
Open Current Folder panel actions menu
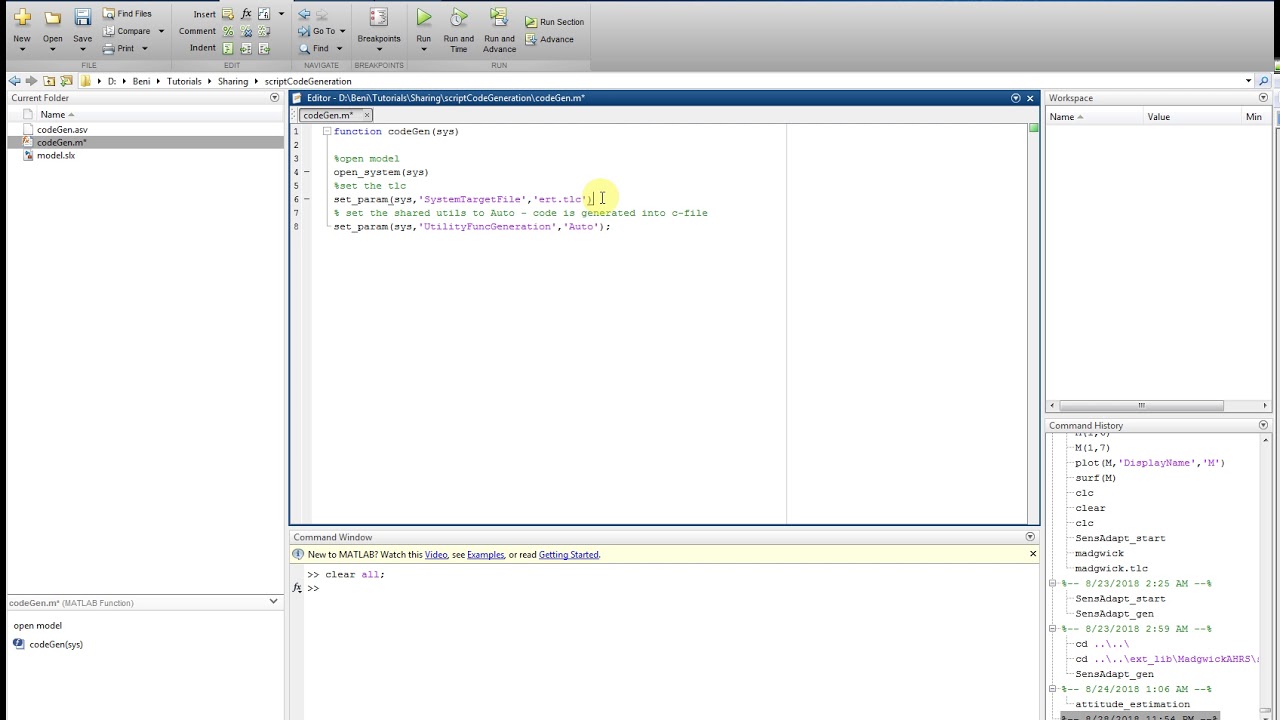(274, 98)
